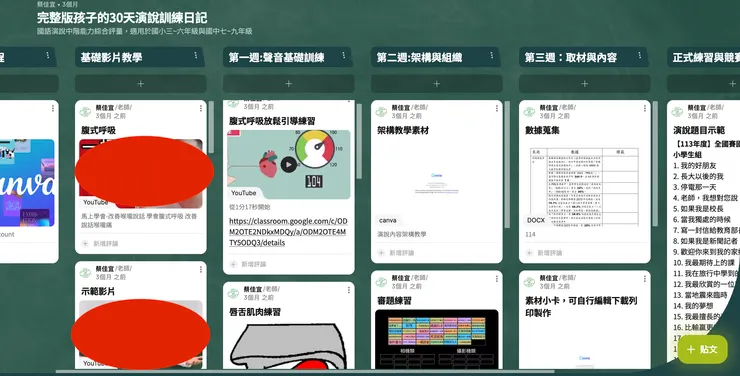This screenshot has height=376, width=740.
Task: Click plus icon beside 新增評論 on 數據蒐集 card
Action: tap(529, 253)
